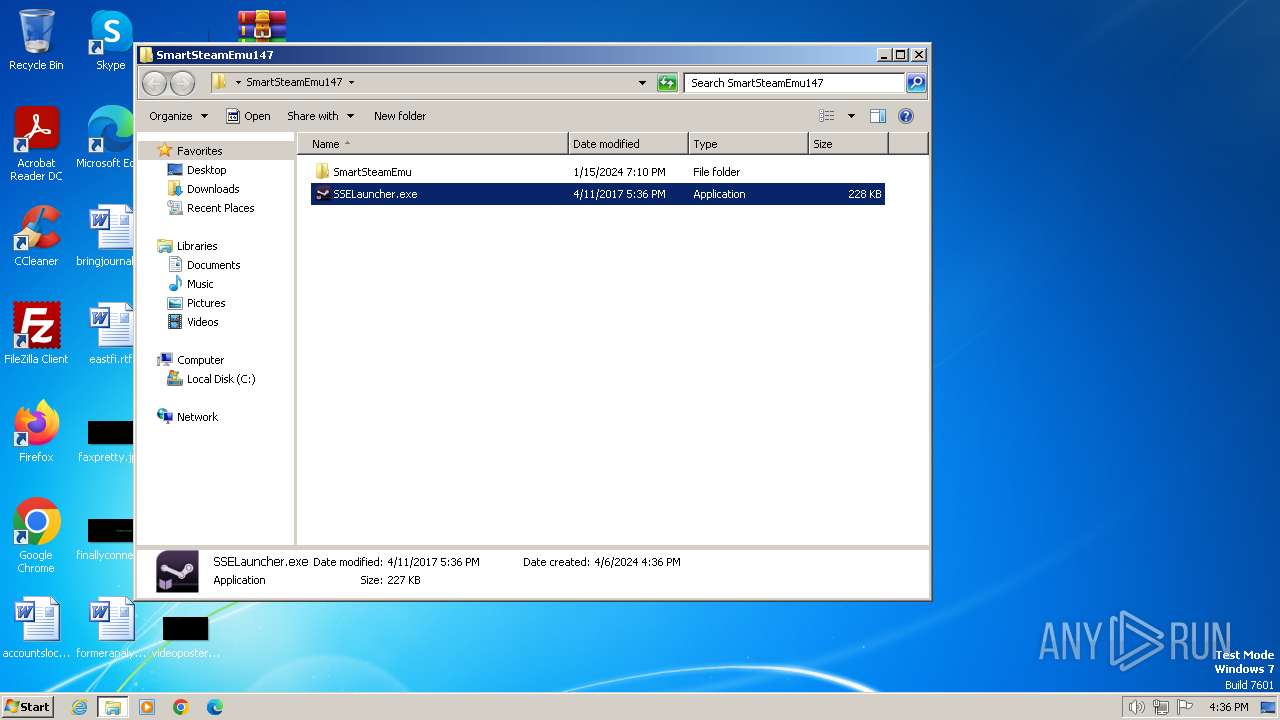Open the Organize dropdown menu
The image size is (1280, 720).
178,116
